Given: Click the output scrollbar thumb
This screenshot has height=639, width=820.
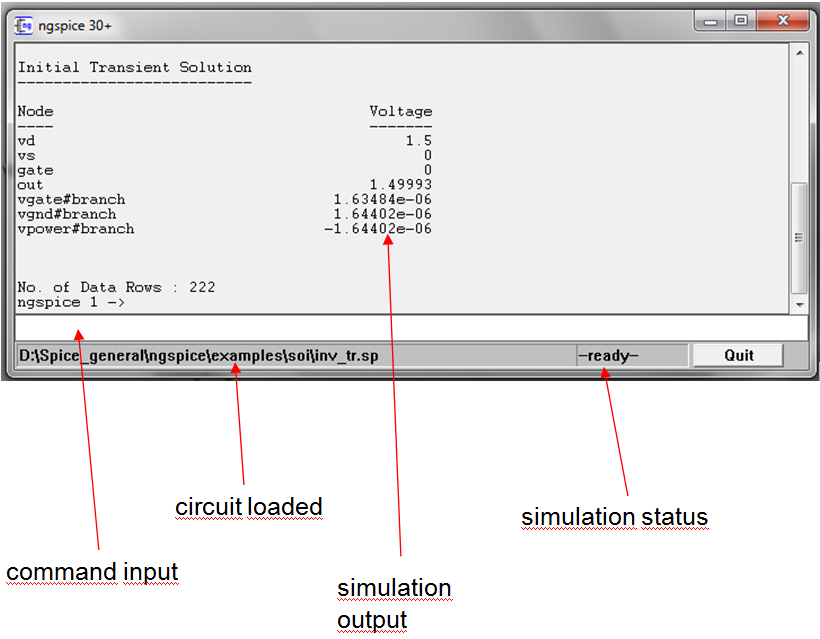Looking at the screenshot, I should click(798, 235).
